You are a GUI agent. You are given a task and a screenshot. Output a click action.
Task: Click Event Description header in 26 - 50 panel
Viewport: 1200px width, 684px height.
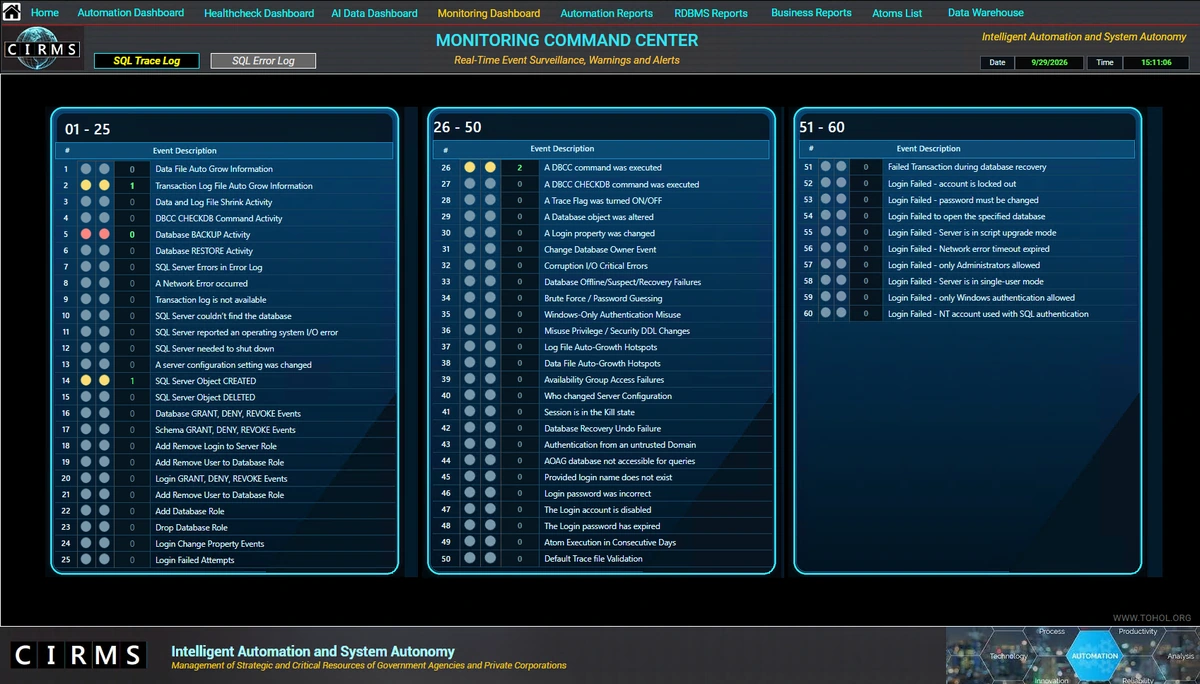point(562,149)
